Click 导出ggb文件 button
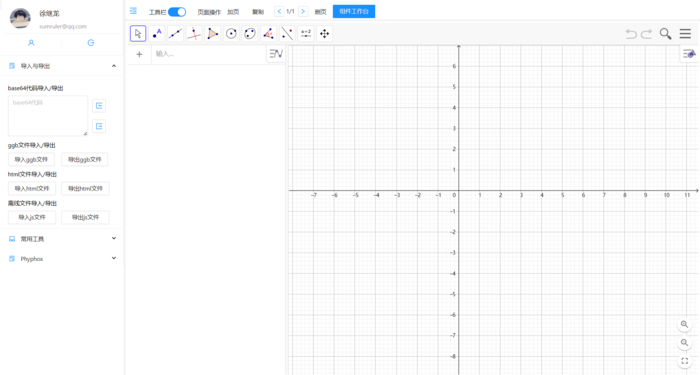700x375 pixels. click(85, 159)
